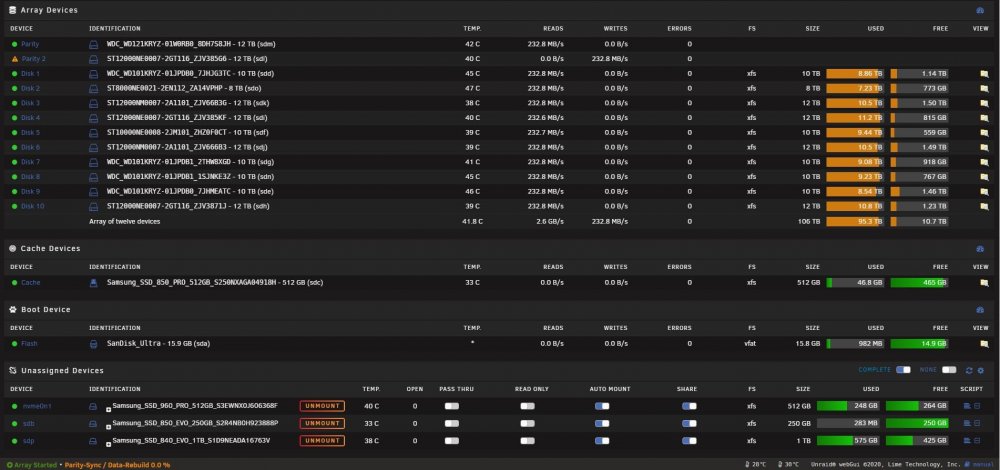Click the Cache Devices panel header icon at right
The height and width of the screenshot is (470, 1000).
(x=980, y=249)
